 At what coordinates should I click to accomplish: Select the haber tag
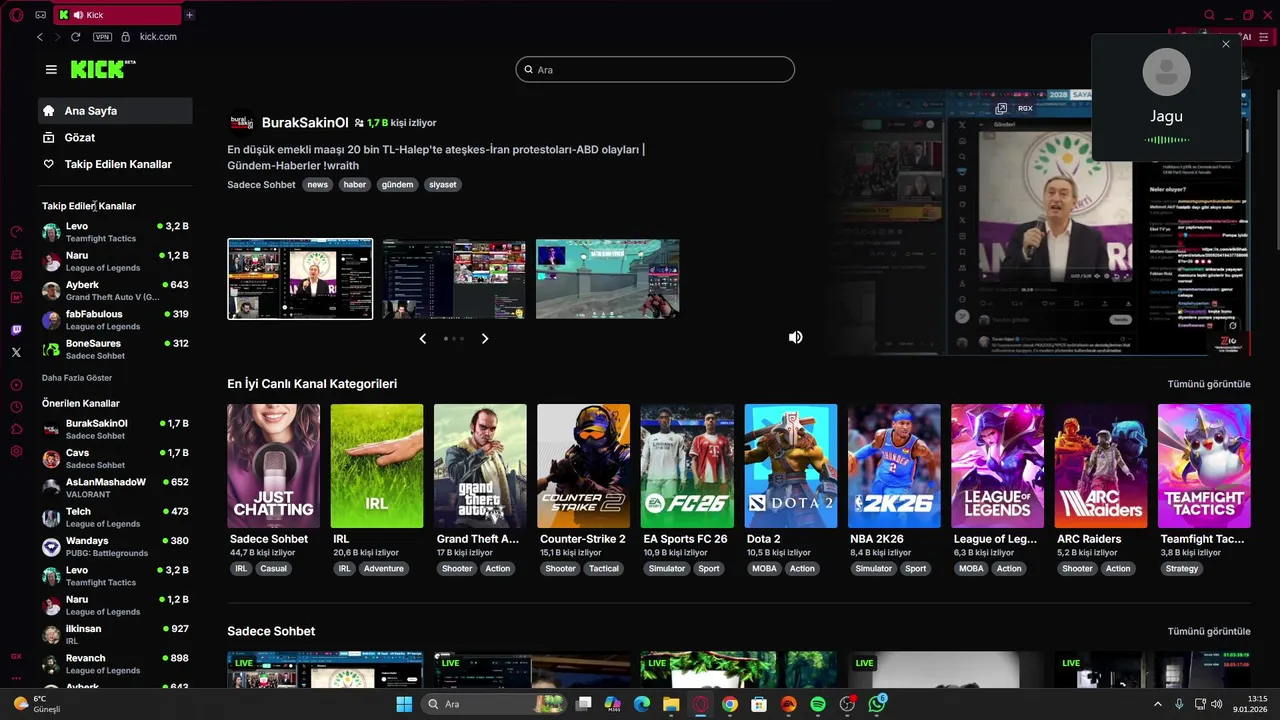[355, 184]
